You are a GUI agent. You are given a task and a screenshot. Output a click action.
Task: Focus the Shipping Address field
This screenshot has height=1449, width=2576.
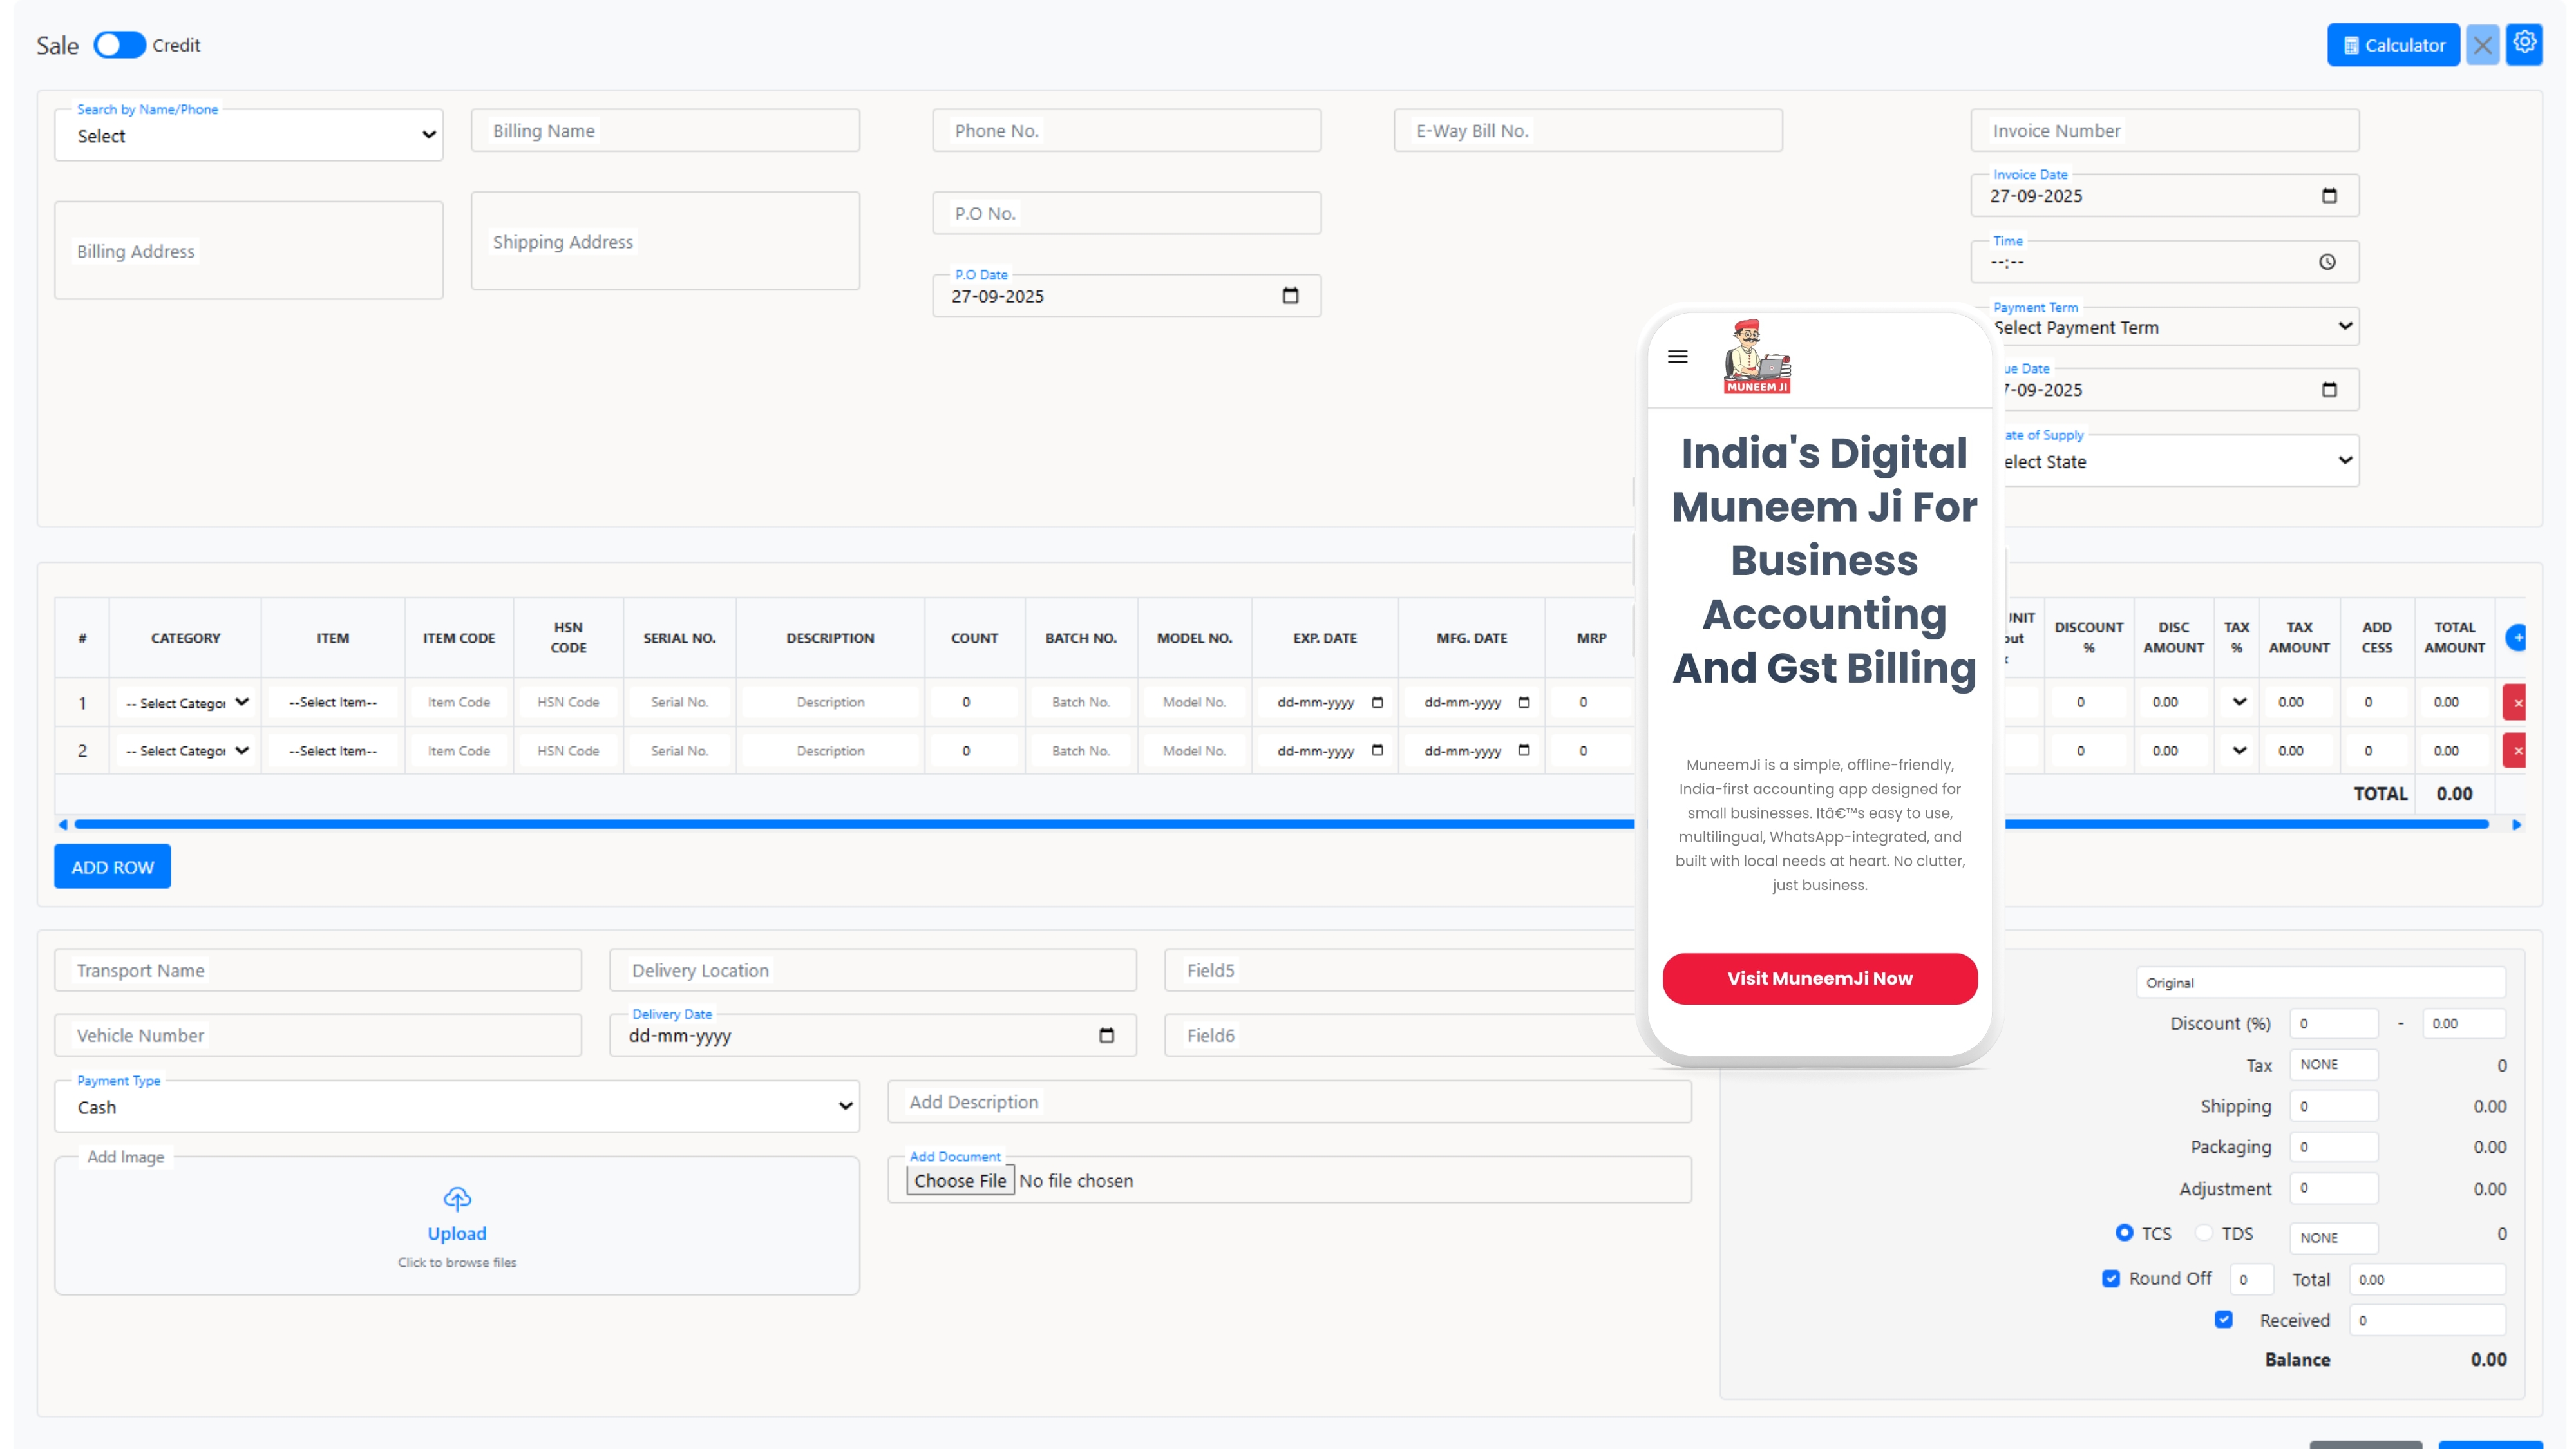click(x=665, y=241)
